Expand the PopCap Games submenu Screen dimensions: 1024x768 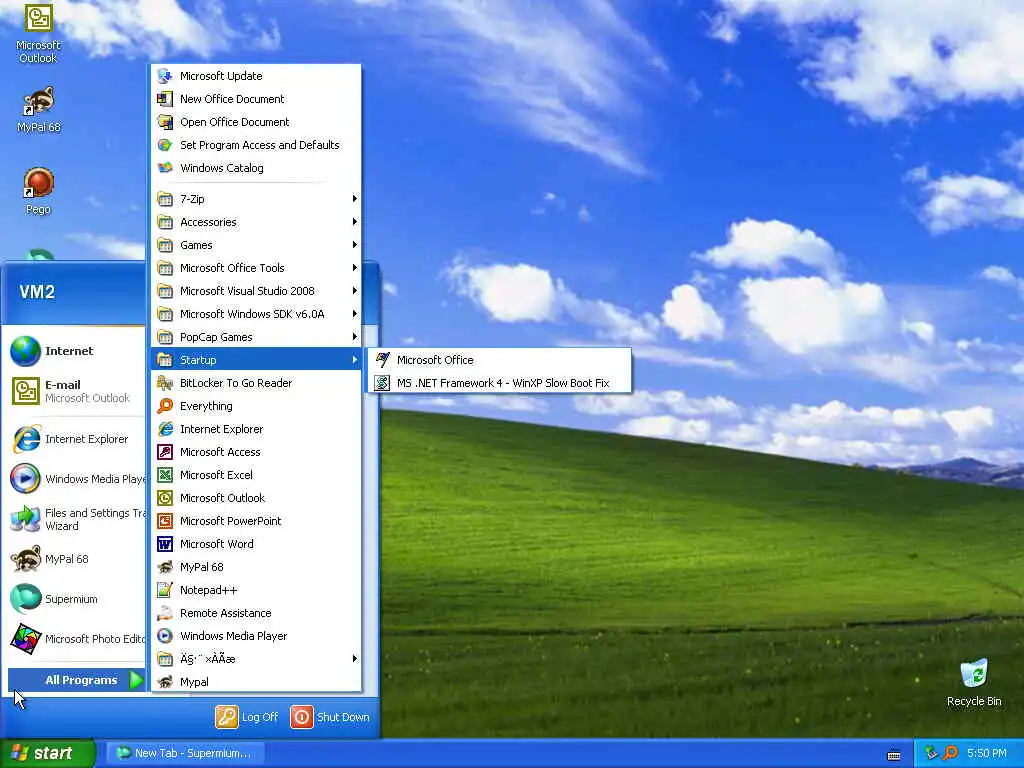256,337
